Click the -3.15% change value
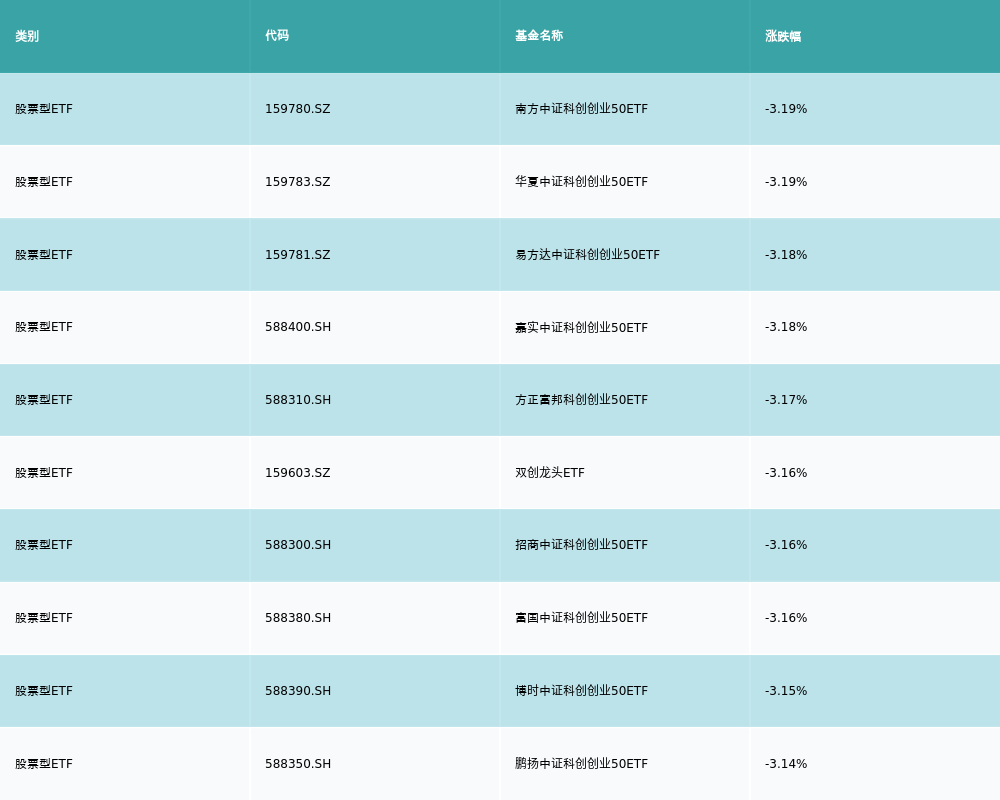The height and width of the screenshot is (800, 1000). 786,691
